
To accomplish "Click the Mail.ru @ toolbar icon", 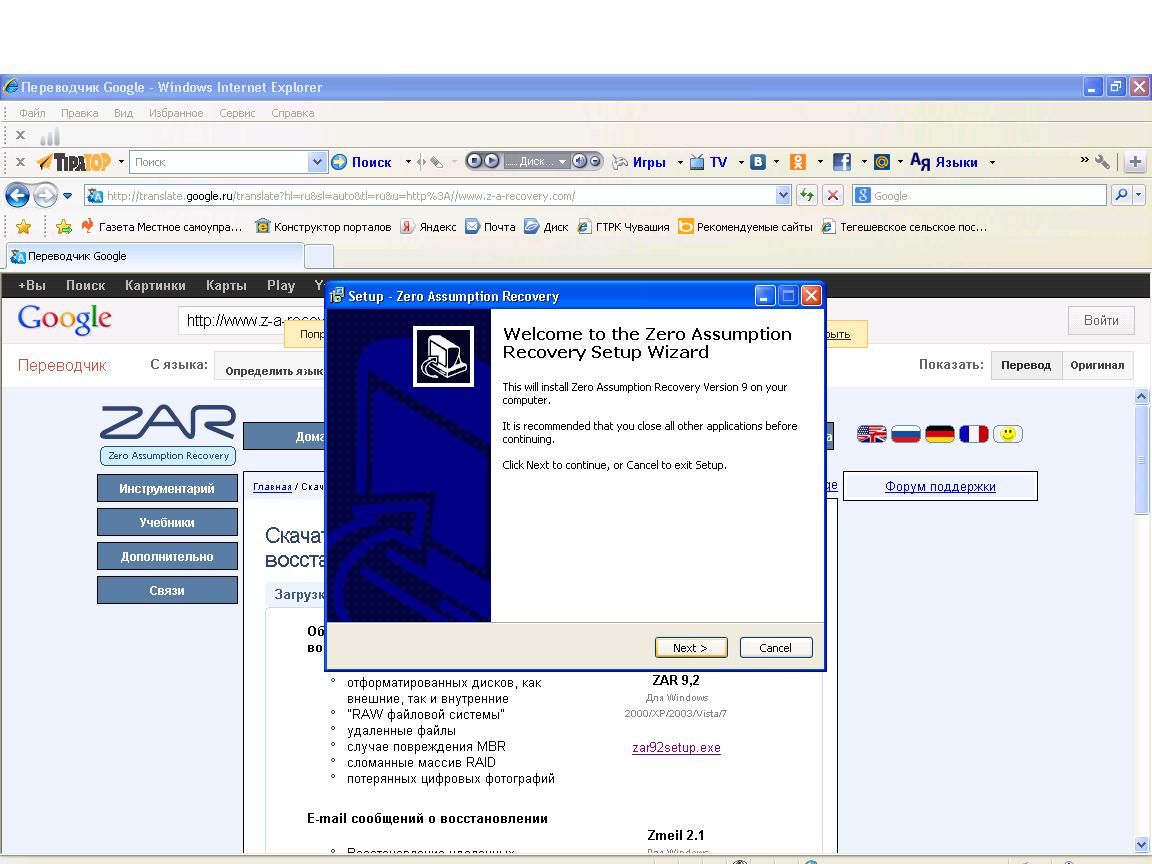I will (882, 162).
